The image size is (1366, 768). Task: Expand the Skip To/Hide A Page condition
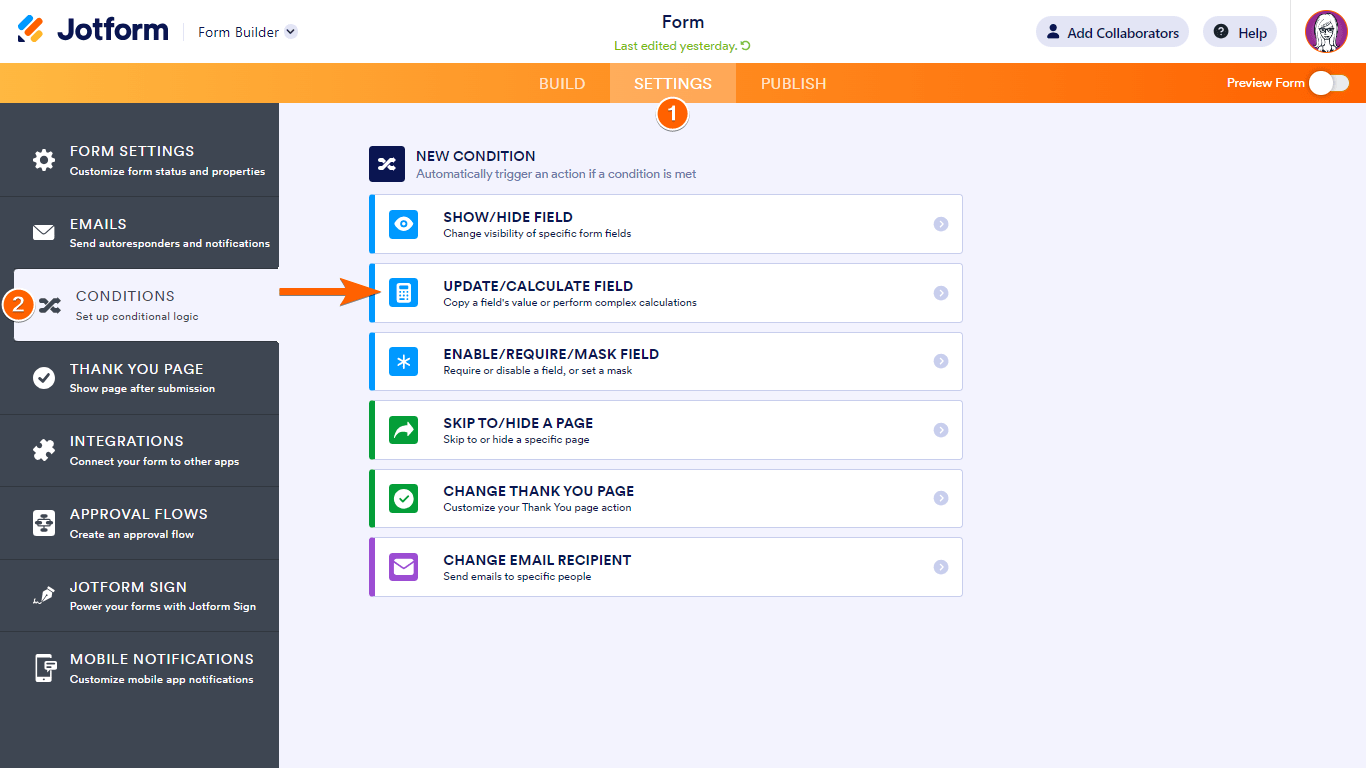[x=940, y=430]
